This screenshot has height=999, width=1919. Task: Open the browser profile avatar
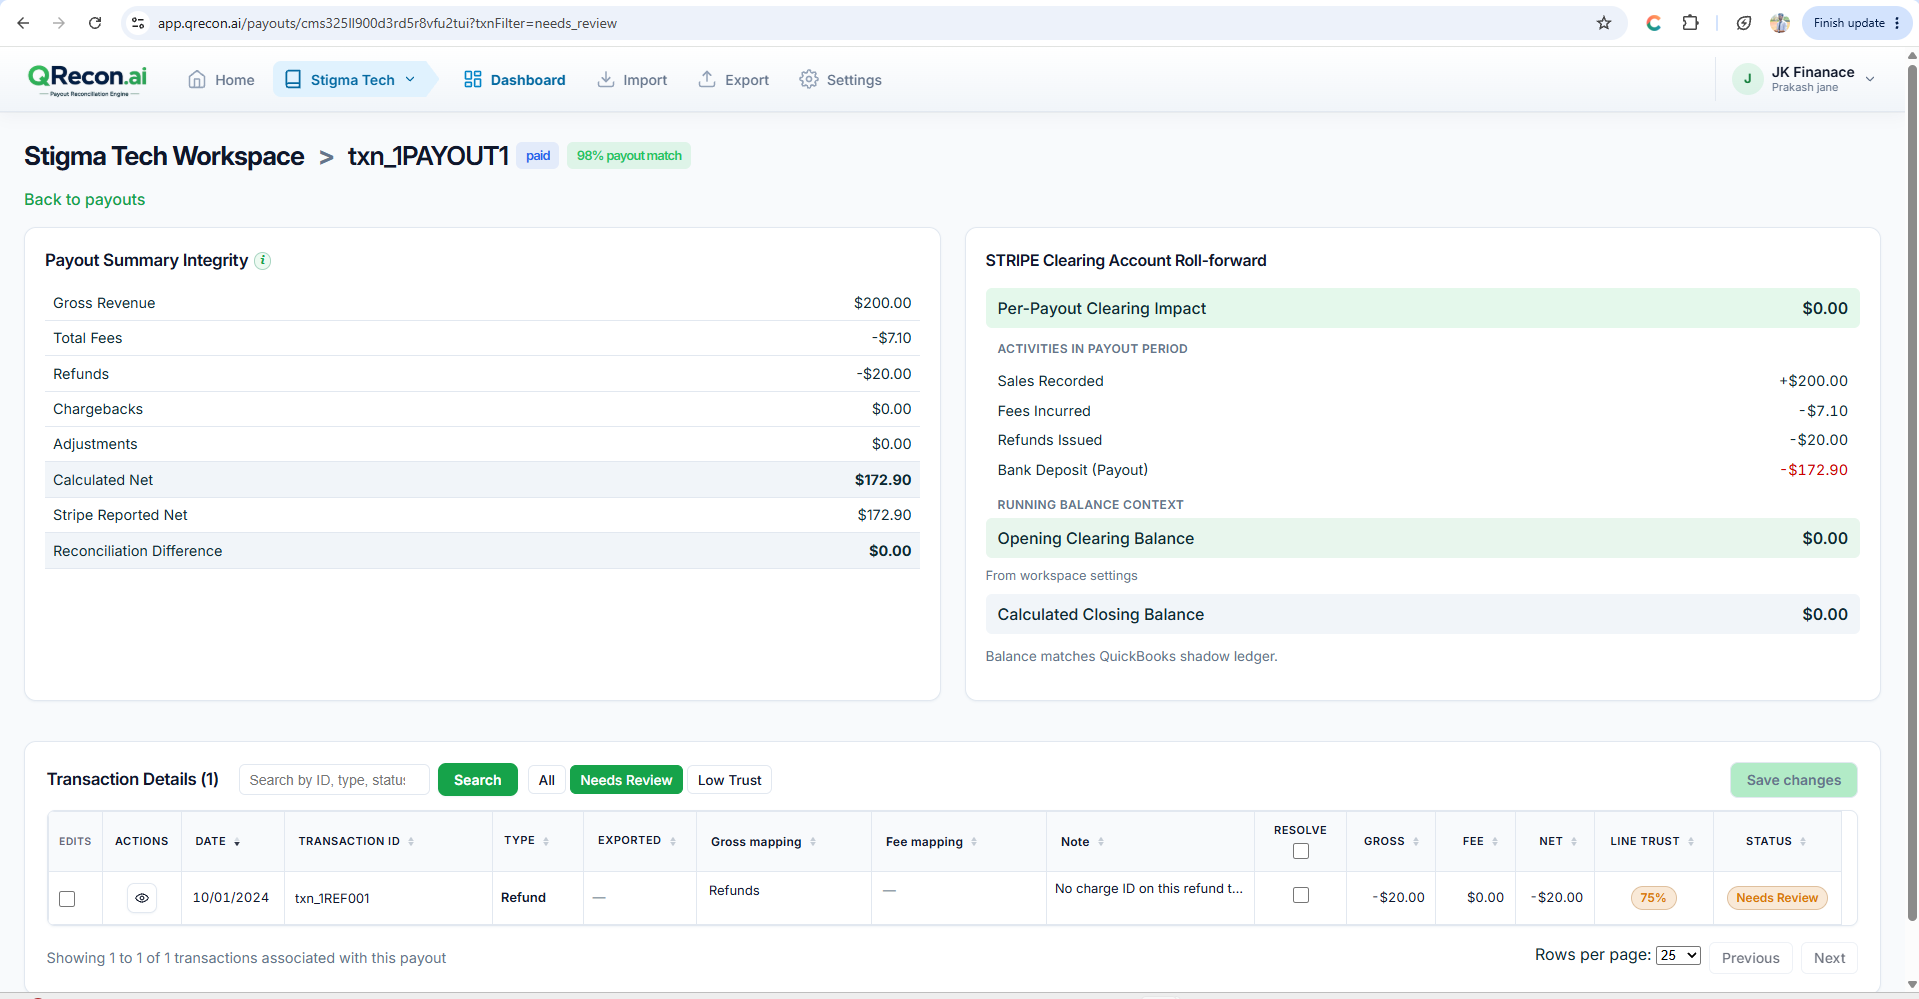point(1780,23)
